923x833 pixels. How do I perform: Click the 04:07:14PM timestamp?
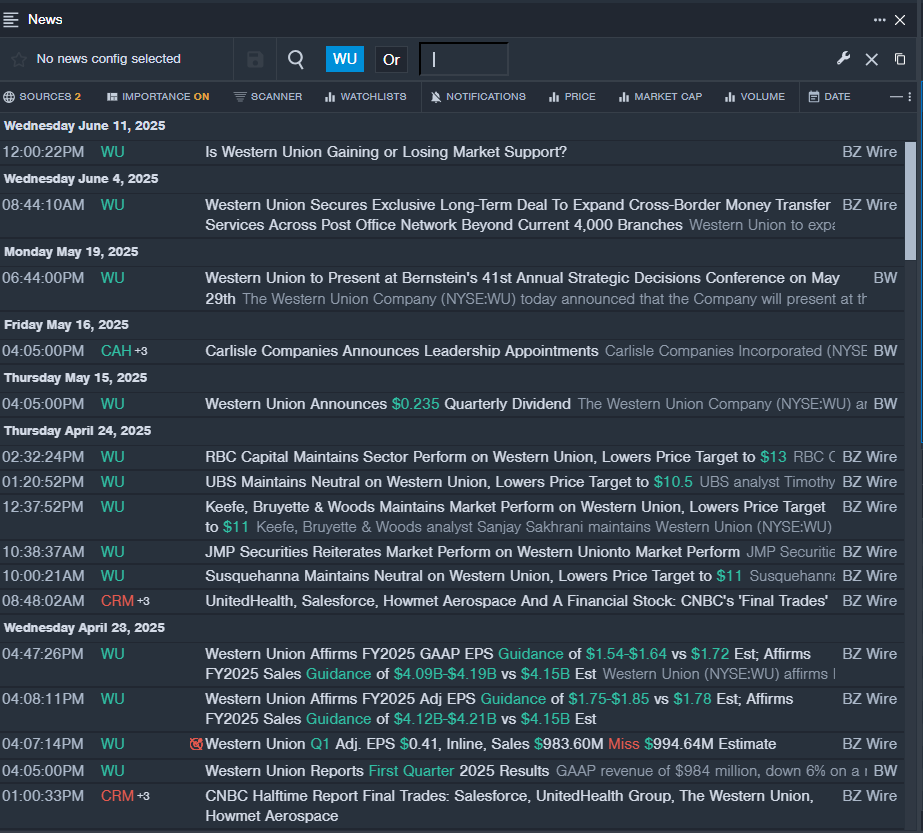click(x=43, y=744)
